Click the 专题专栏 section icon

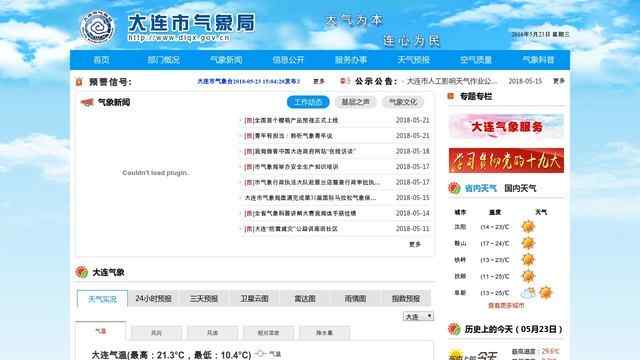(x=451, y=96)
